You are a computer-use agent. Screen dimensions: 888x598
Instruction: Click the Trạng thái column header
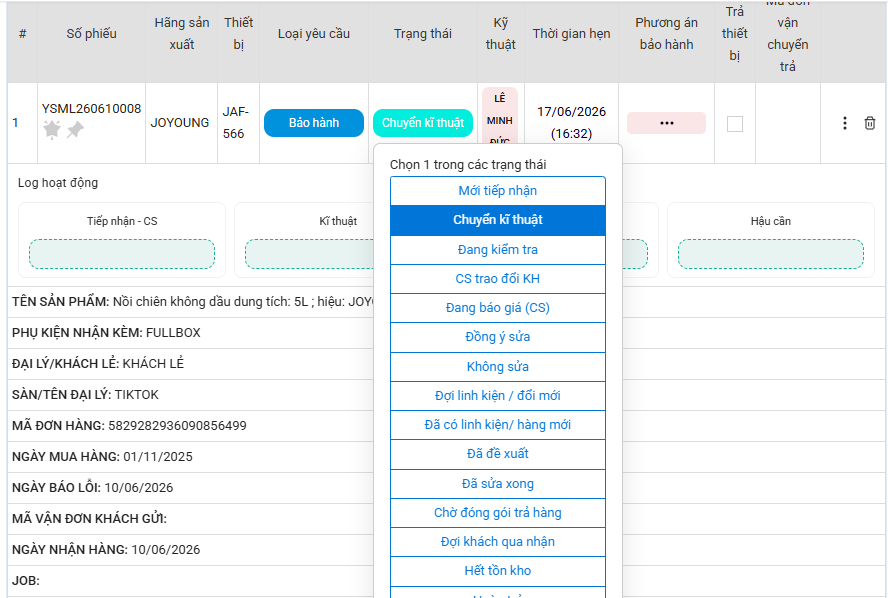pos(422,34)
